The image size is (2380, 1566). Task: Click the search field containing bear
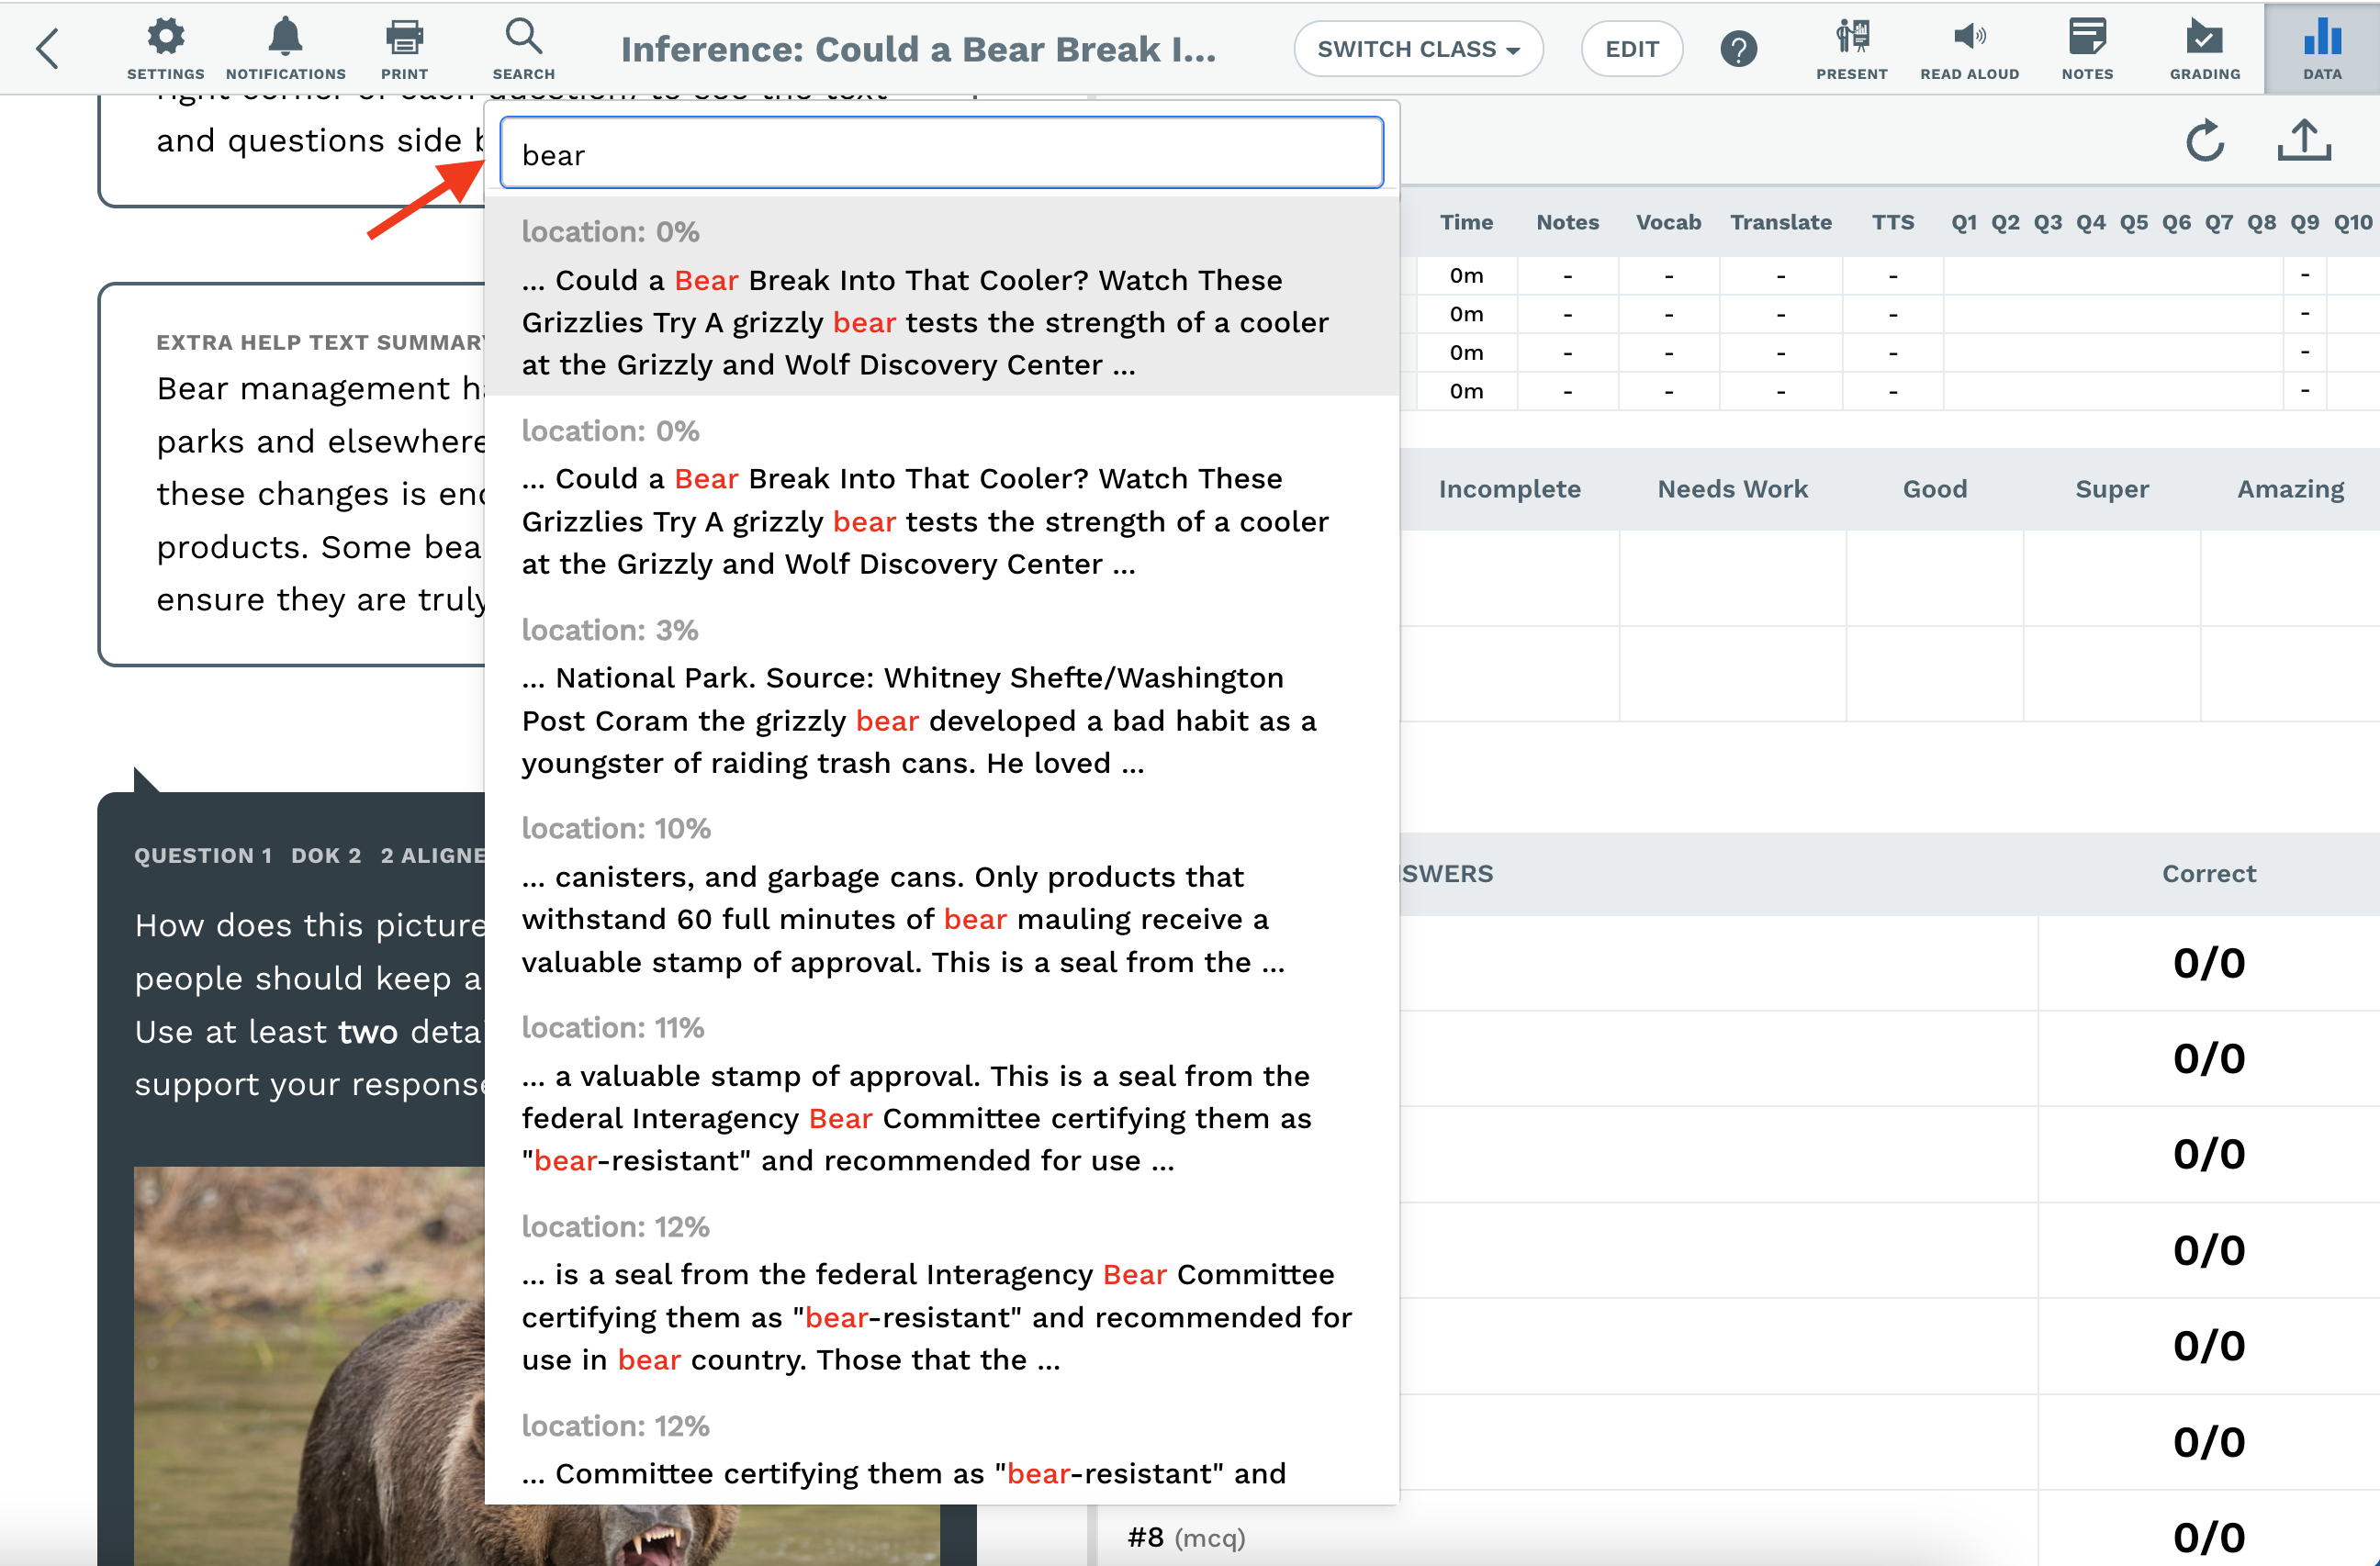tap(940, 152)
